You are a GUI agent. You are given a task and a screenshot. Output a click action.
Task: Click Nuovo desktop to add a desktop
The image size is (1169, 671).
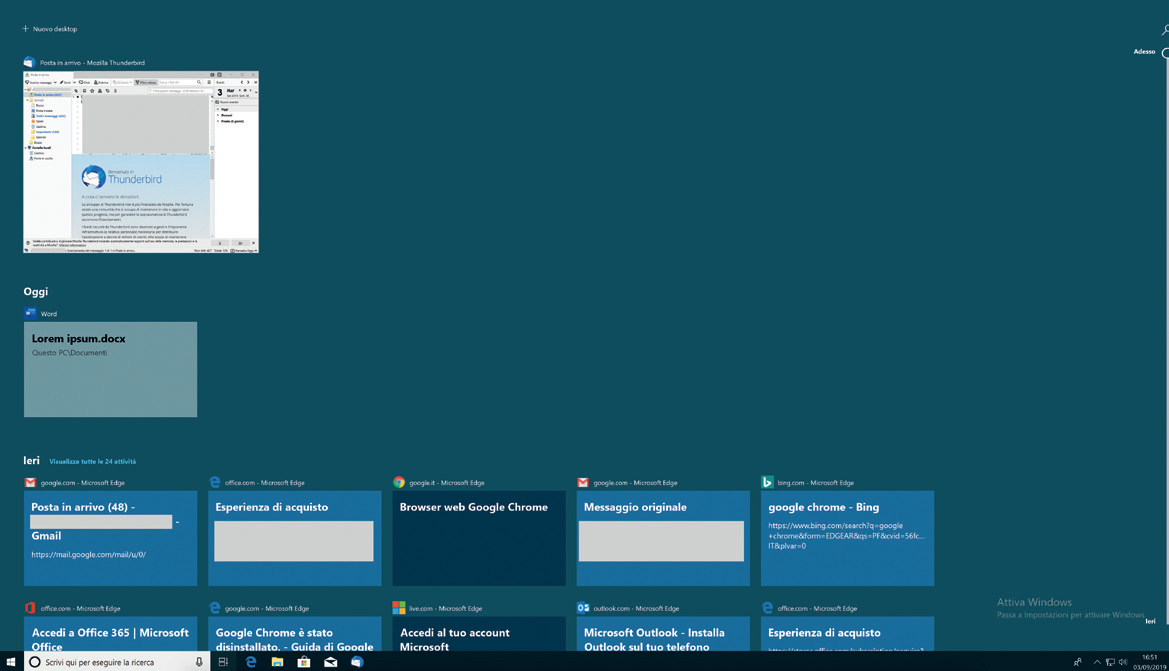click(x=50, y=29)
